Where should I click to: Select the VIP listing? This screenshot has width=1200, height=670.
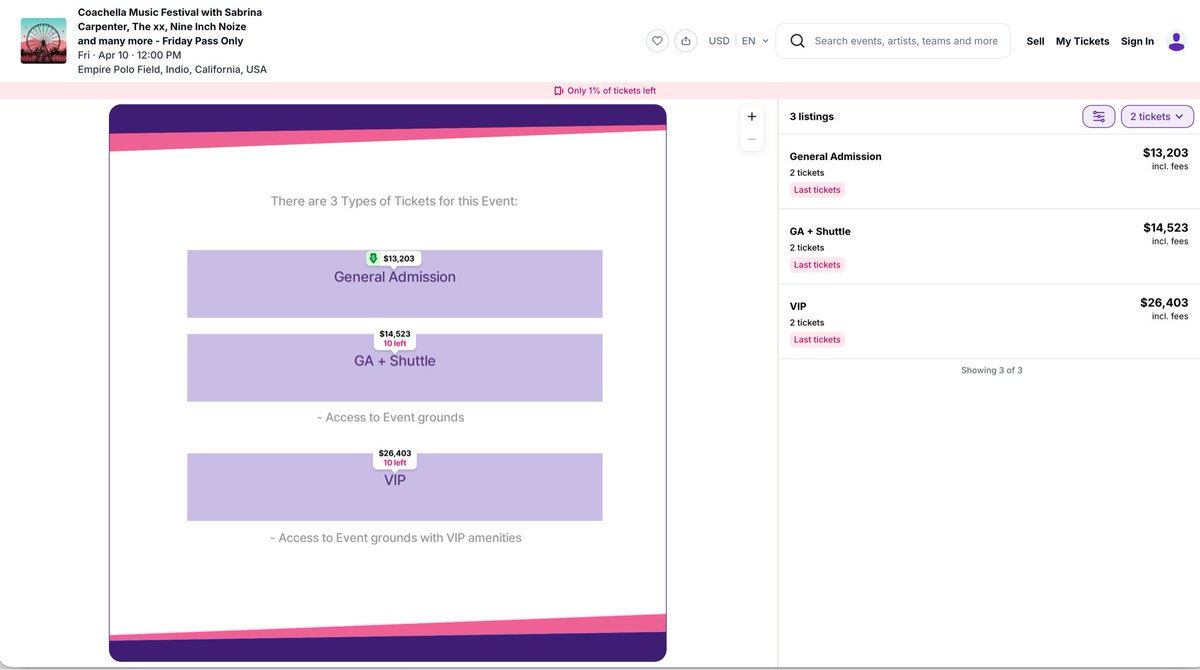[x=989, y=322]
